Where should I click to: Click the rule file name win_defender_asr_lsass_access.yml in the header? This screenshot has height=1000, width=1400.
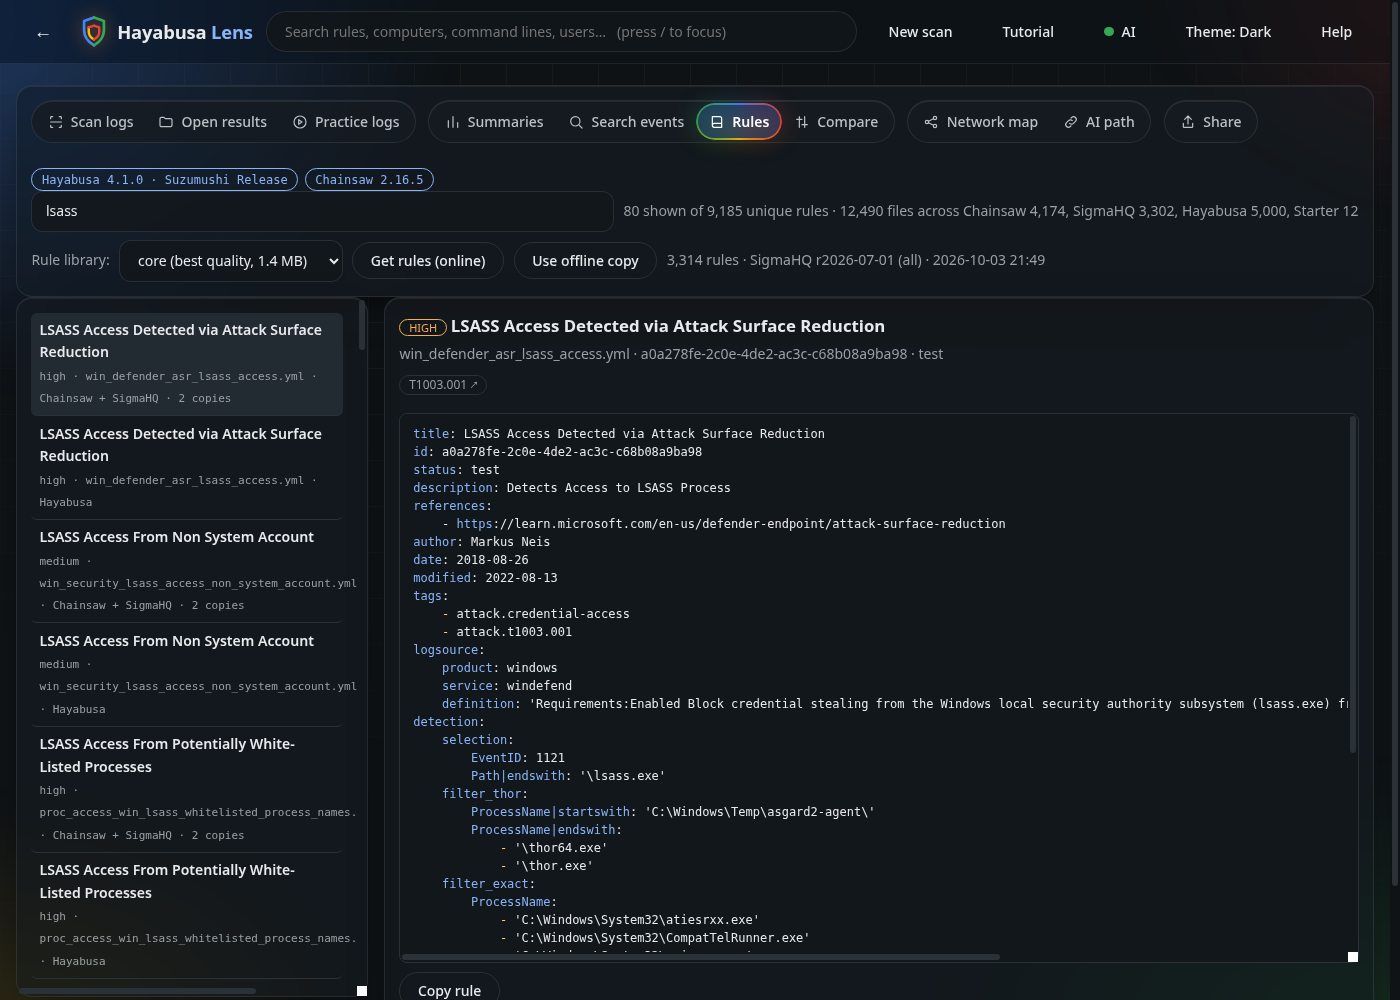pos(514,354)
